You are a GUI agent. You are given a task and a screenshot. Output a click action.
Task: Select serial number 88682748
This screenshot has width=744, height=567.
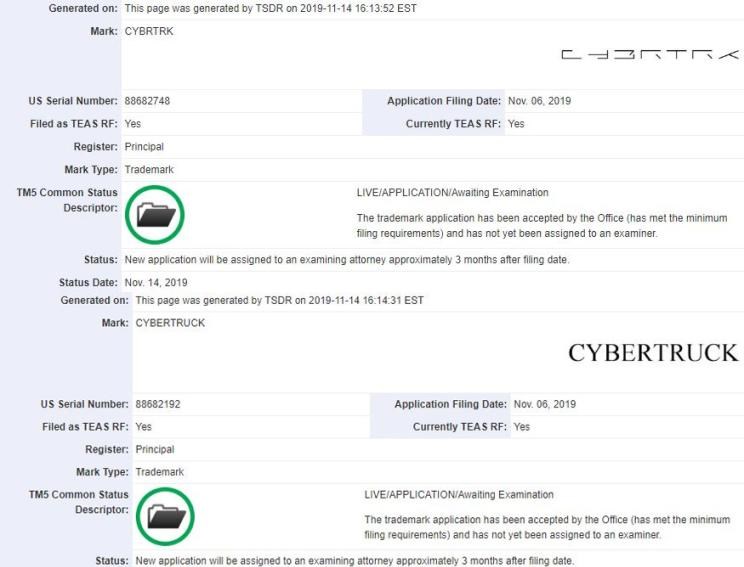point(147,101)
